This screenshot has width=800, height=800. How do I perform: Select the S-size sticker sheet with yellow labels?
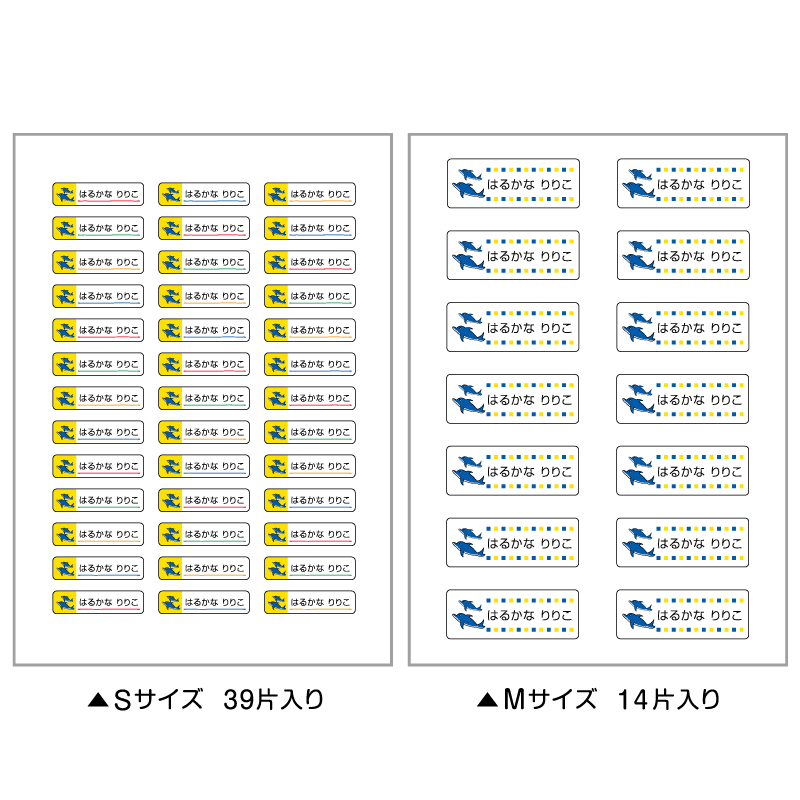point(203,400)
